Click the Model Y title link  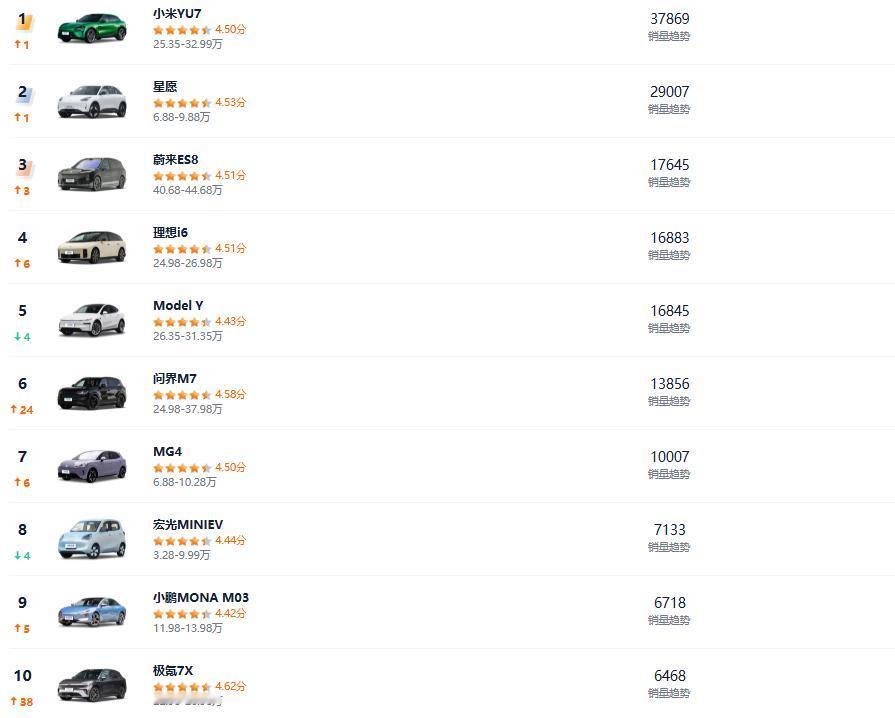(x=178, y=306)
